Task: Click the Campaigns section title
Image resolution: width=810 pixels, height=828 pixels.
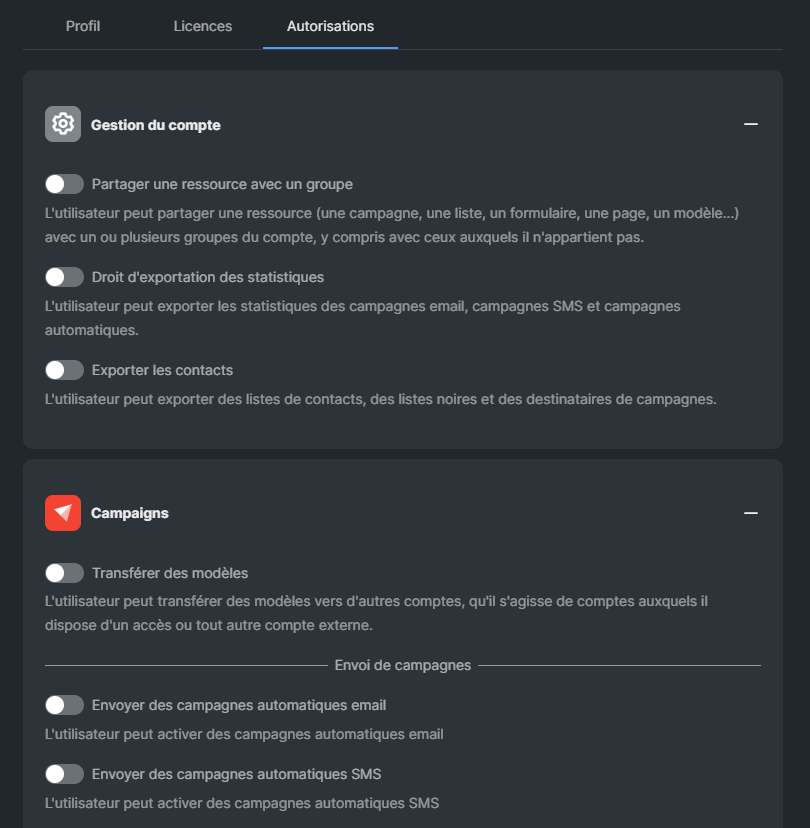Action: 129,512
